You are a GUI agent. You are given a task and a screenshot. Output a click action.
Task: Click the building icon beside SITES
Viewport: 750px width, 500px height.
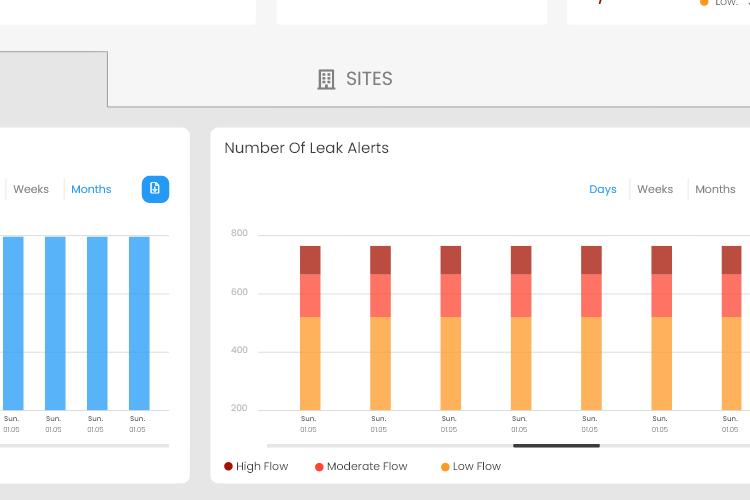pyautogui.click(x=326, y=79)
